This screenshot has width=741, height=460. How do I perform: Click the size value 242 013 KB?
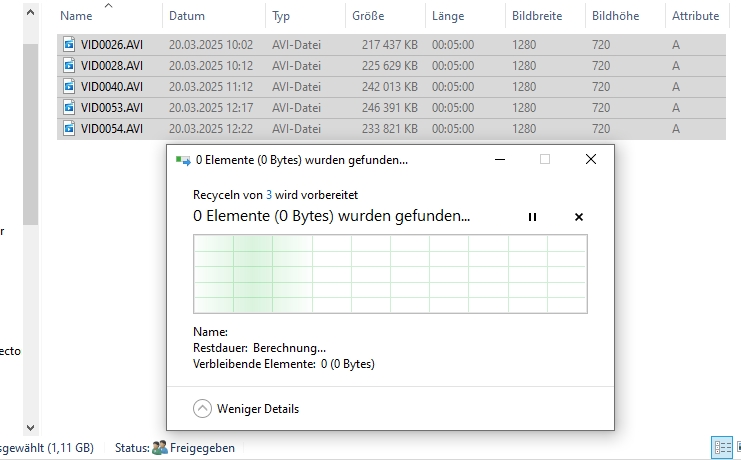390,87
